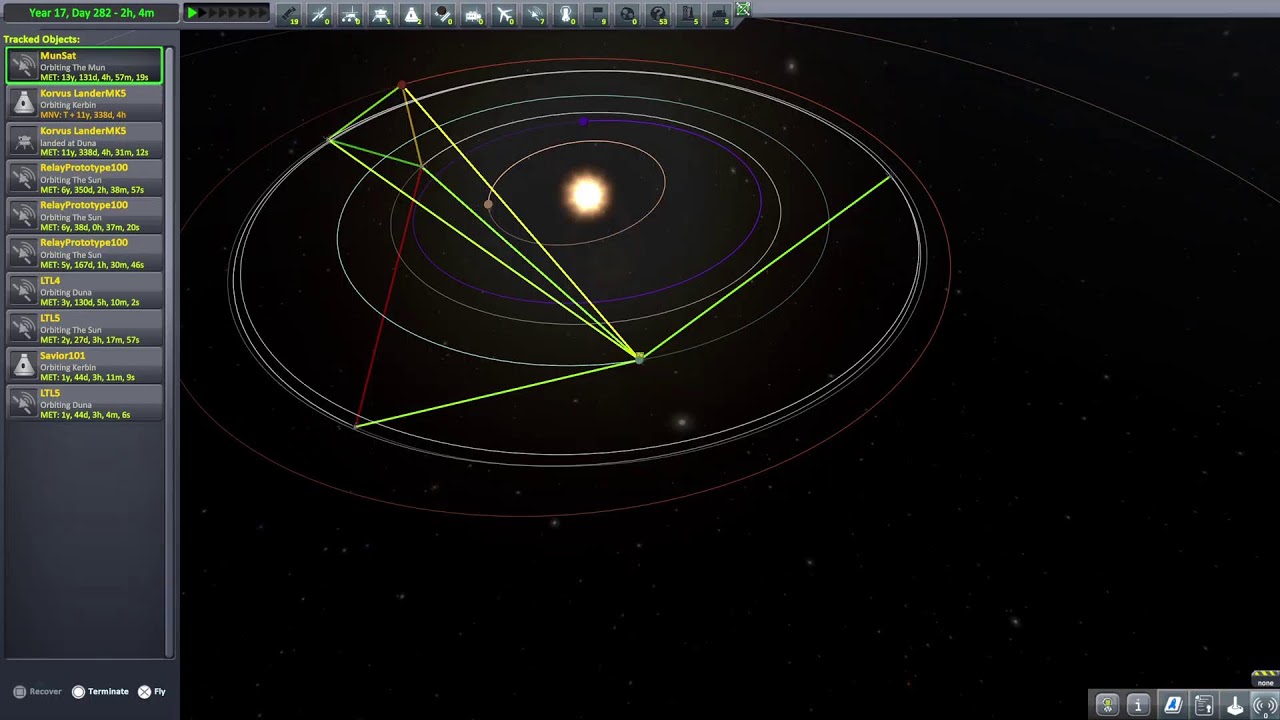Toggle the Rover vessel filter

[x=351, y=14]
